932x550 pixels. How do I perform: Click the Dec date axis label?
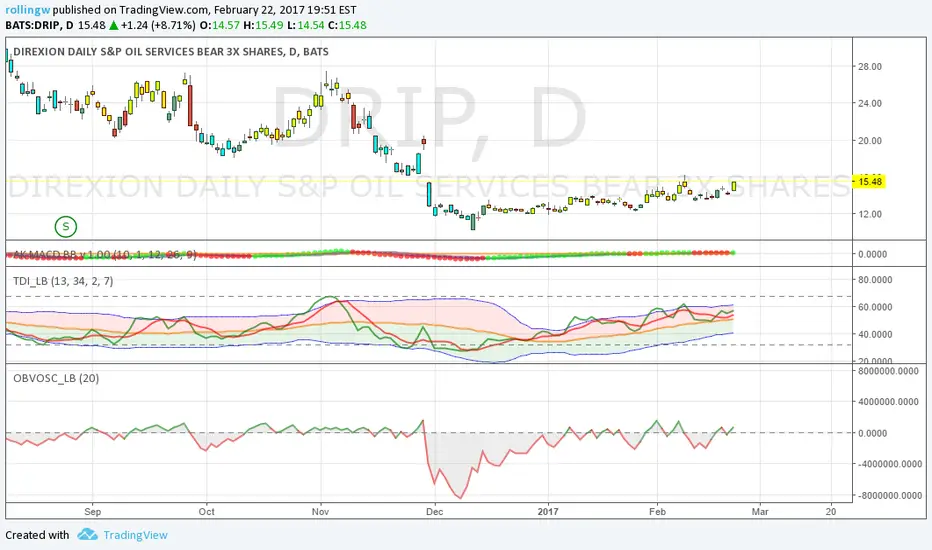pos(434,511)
